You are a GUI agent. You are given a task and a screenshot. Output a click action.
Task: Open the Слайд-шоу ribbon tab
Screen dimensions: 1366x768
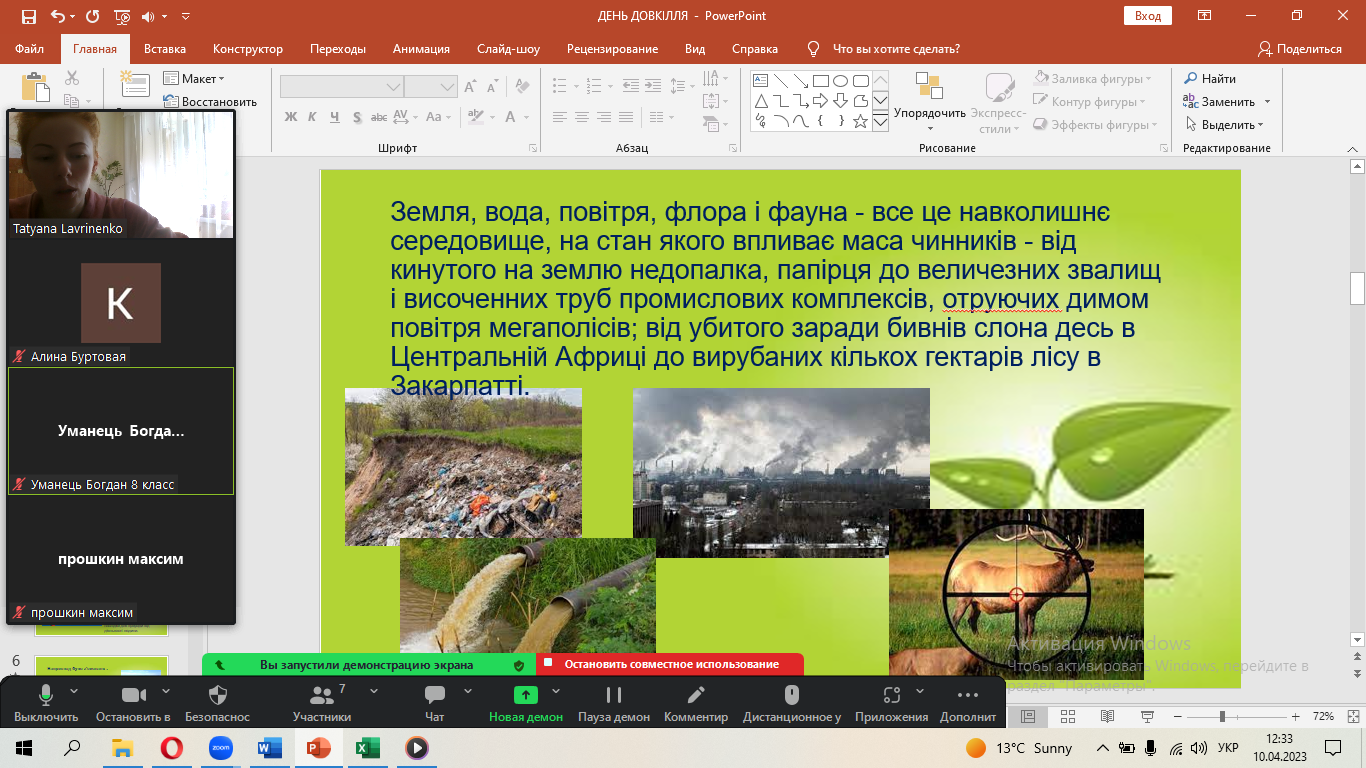point(508,49)
